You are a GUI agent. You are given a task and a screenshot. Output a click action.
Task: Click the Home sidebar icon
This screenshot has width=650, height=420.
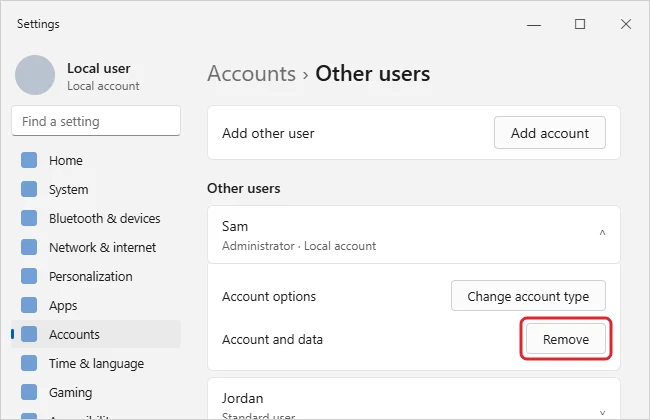[29, 160]
